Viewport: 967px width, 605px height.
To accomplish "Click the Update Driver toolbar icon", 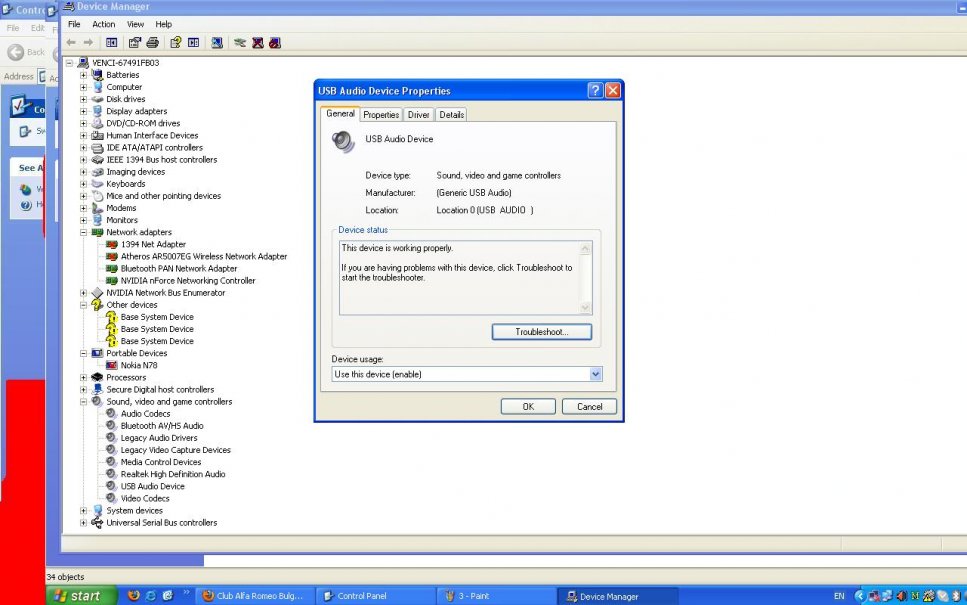I will (x=240, y=43).
